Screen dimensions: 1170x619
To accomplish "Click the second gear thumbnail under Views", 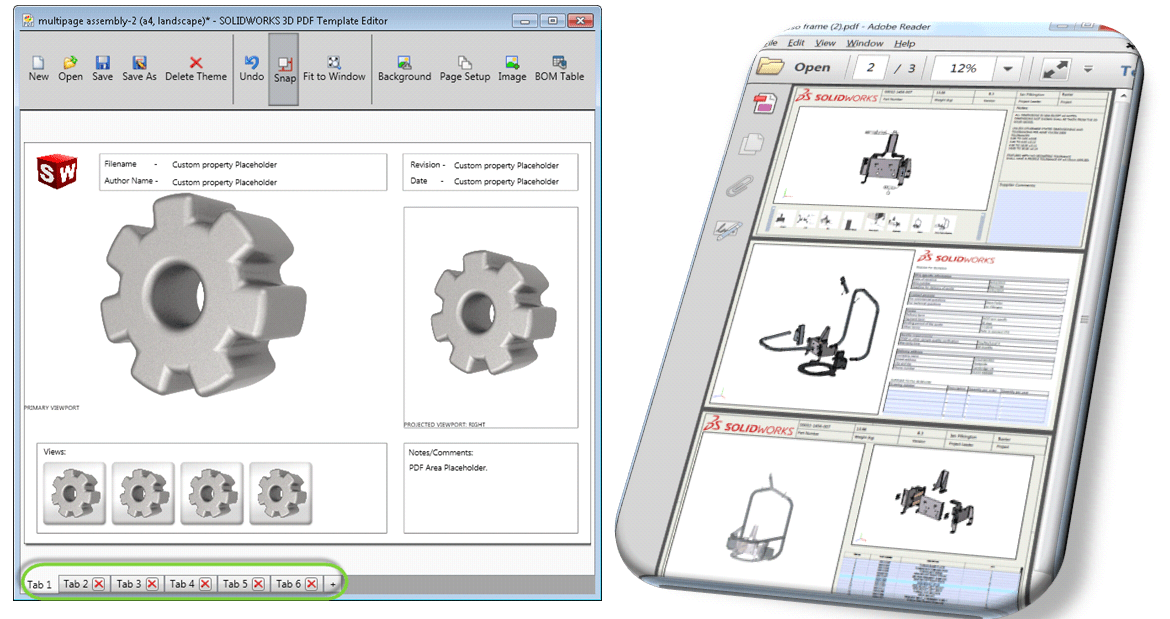I will click(x=143, y=493).
